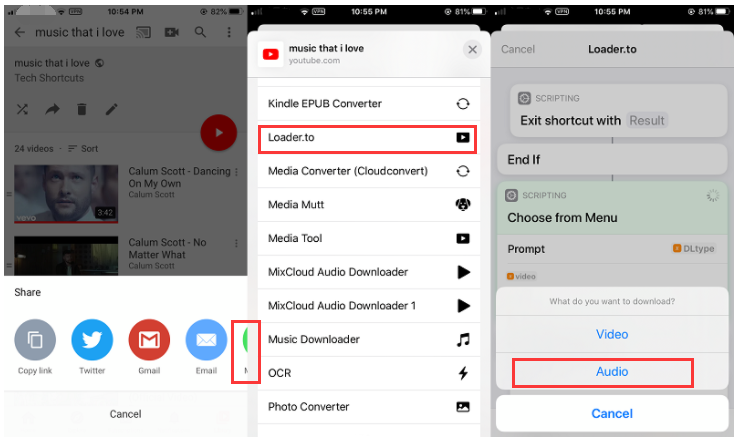The width and height of the screenshot is (741, 445).
Task: Choose Audio as the download type
Action: tap(612, 372)
